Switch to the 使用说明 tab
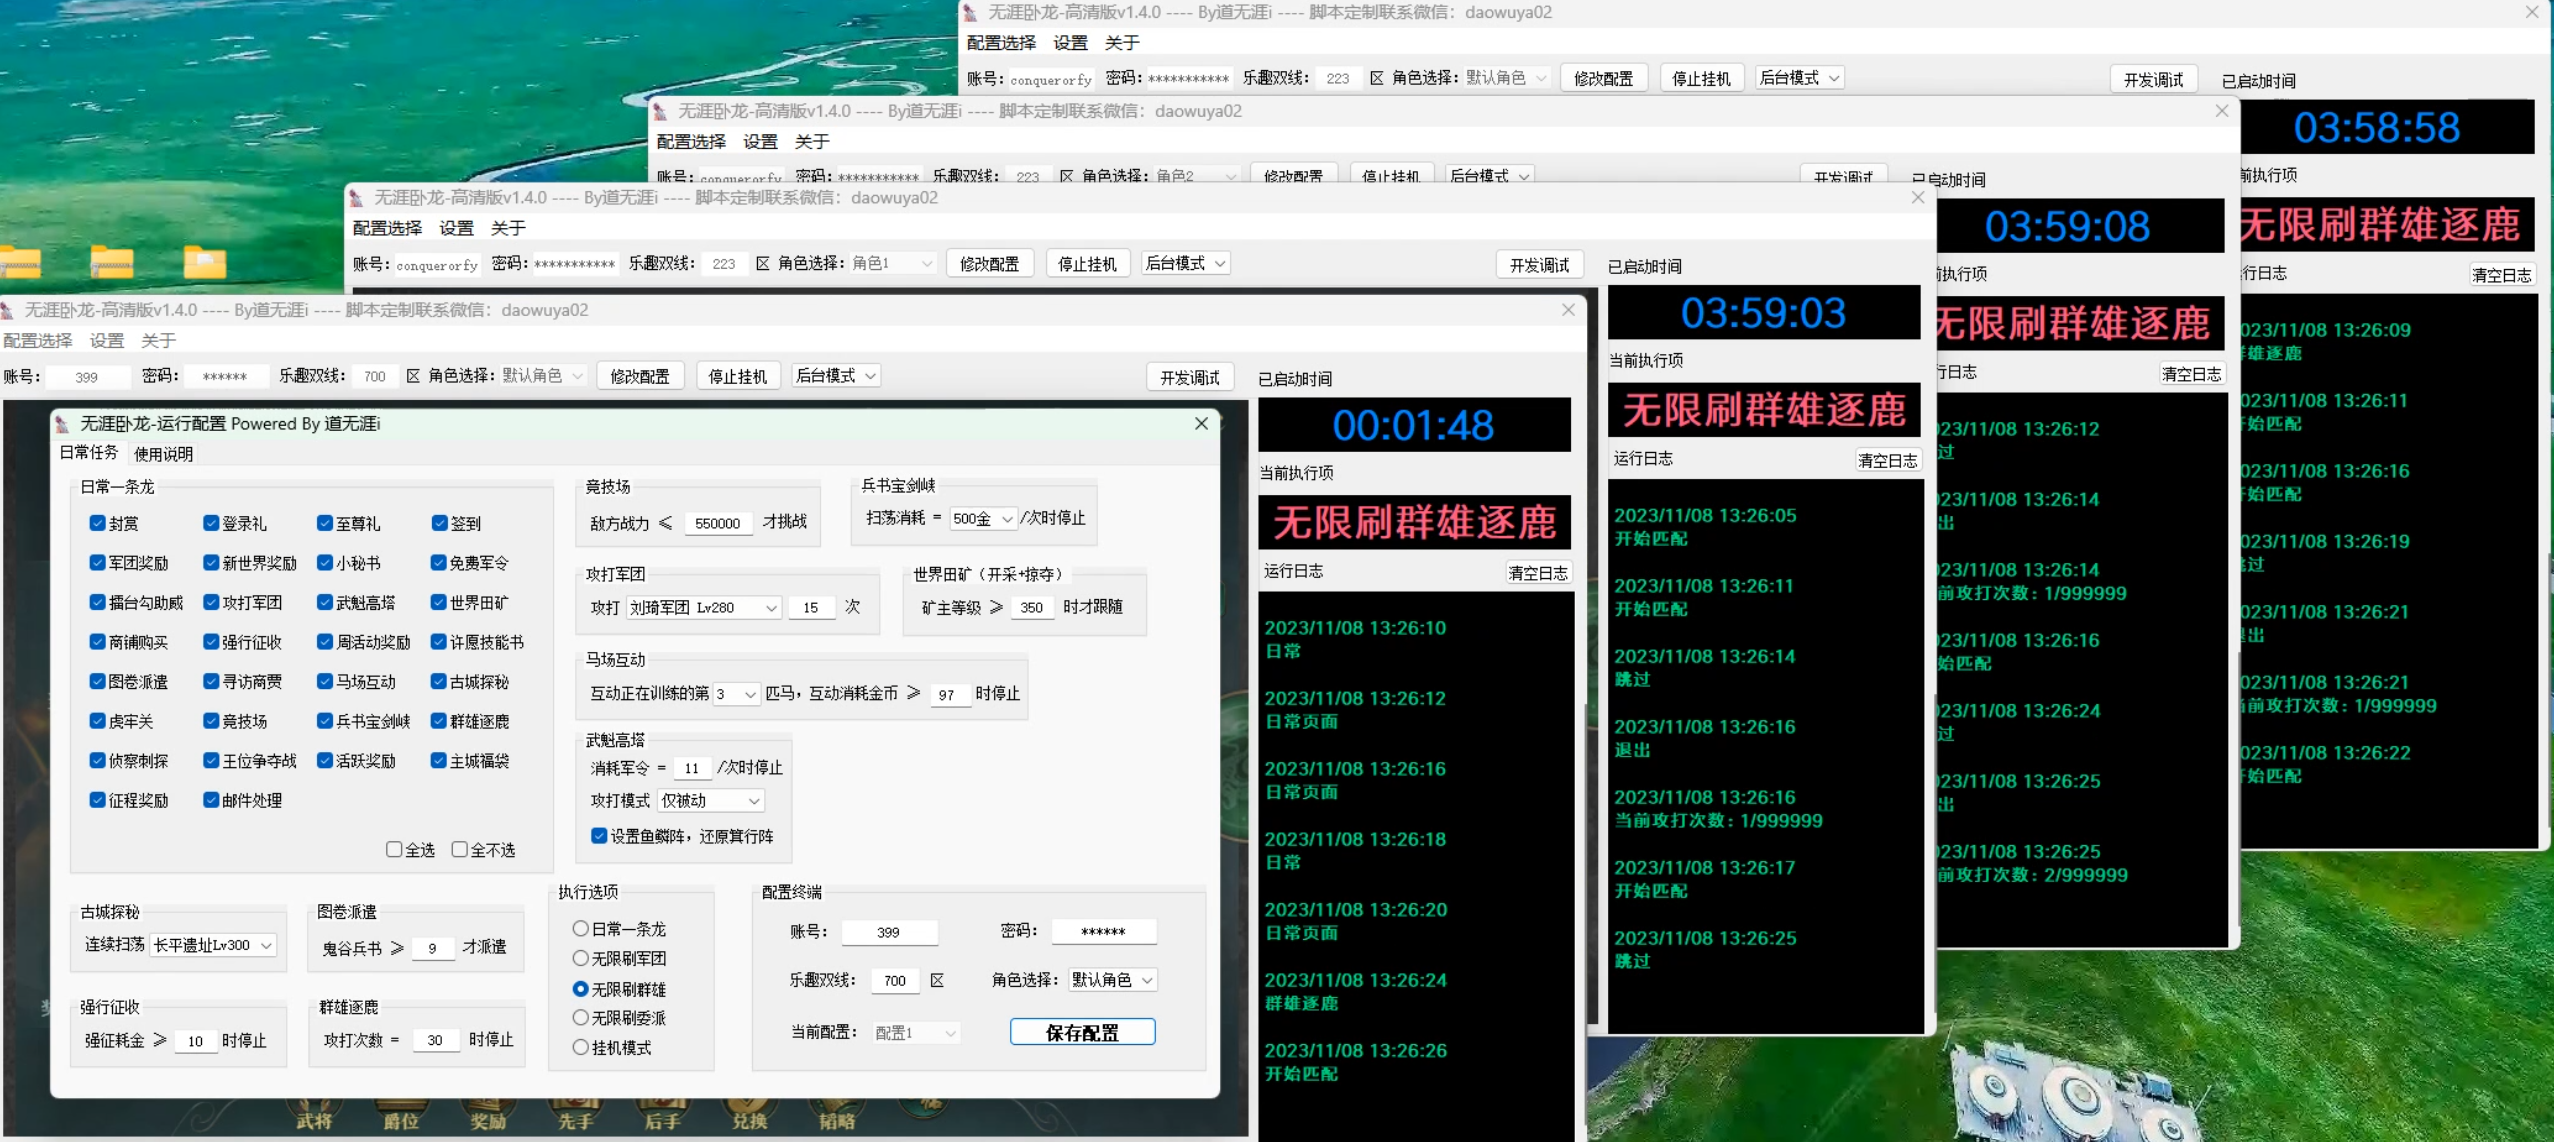Viewport: 2554px width, 1142px height. tap(164, 454)
